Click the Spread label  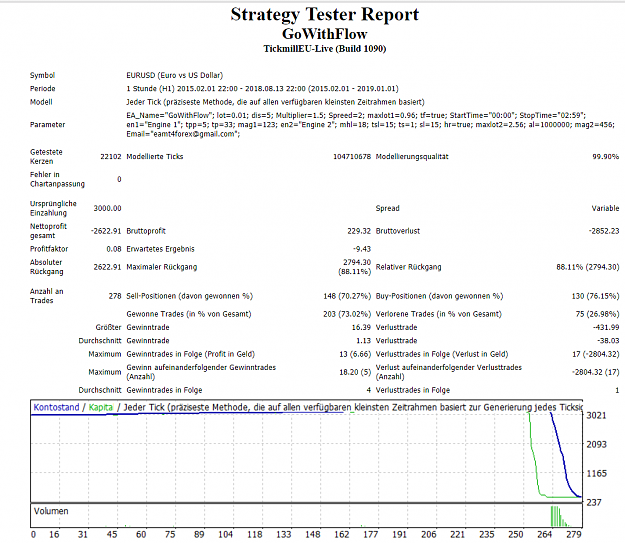tap(387, 208)
